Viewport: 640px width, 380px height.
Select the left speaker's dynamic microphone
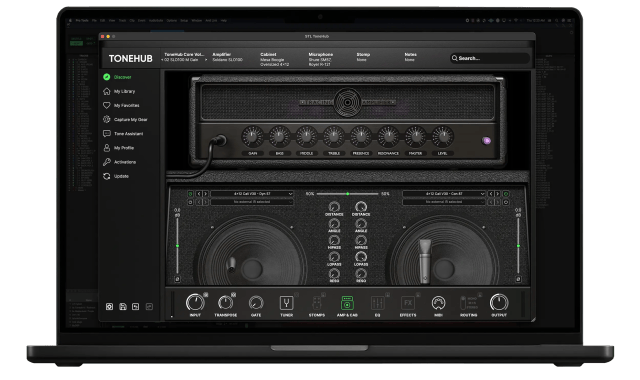tap(231, 265)
